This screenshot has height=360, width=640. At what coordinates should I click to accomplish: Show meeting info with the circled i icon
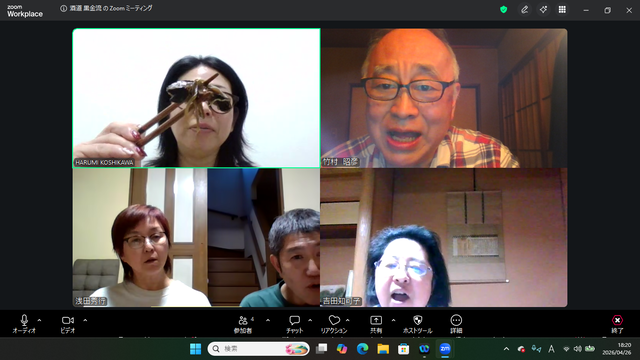tap(63, 9)
